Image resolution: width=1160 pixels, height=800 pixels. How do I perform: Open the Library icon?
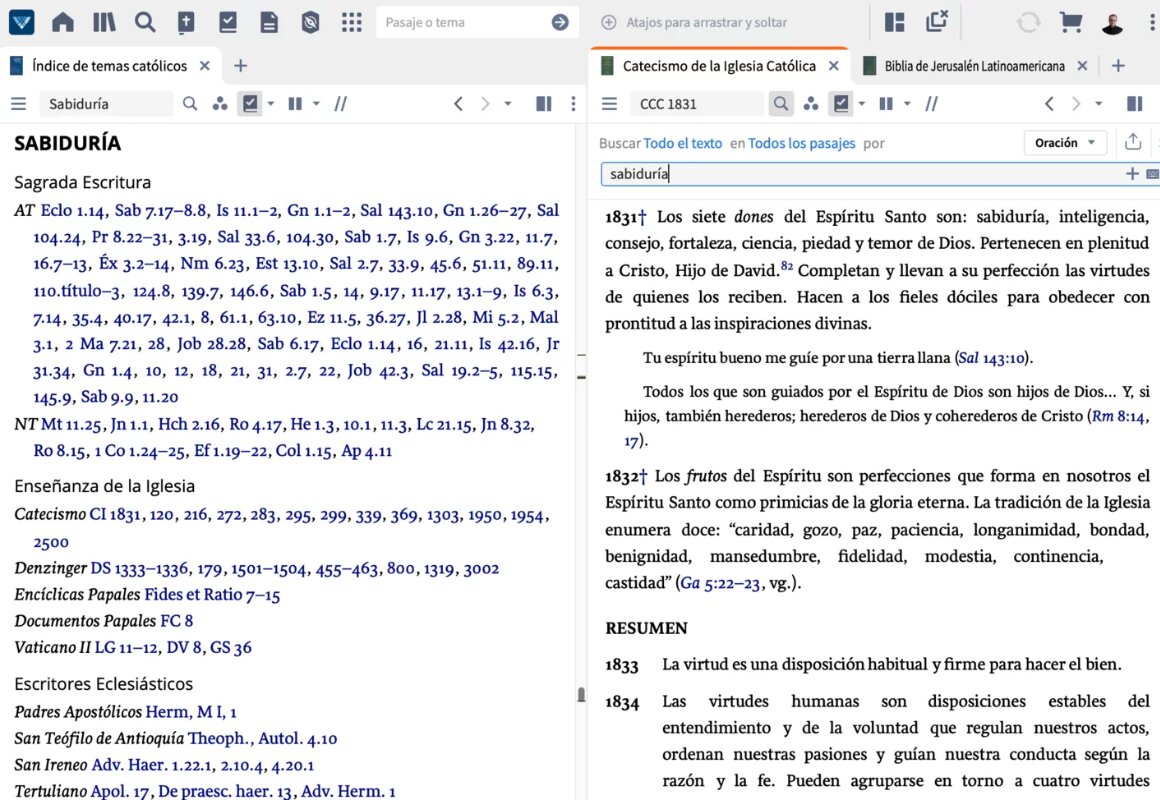pos(104,22)
